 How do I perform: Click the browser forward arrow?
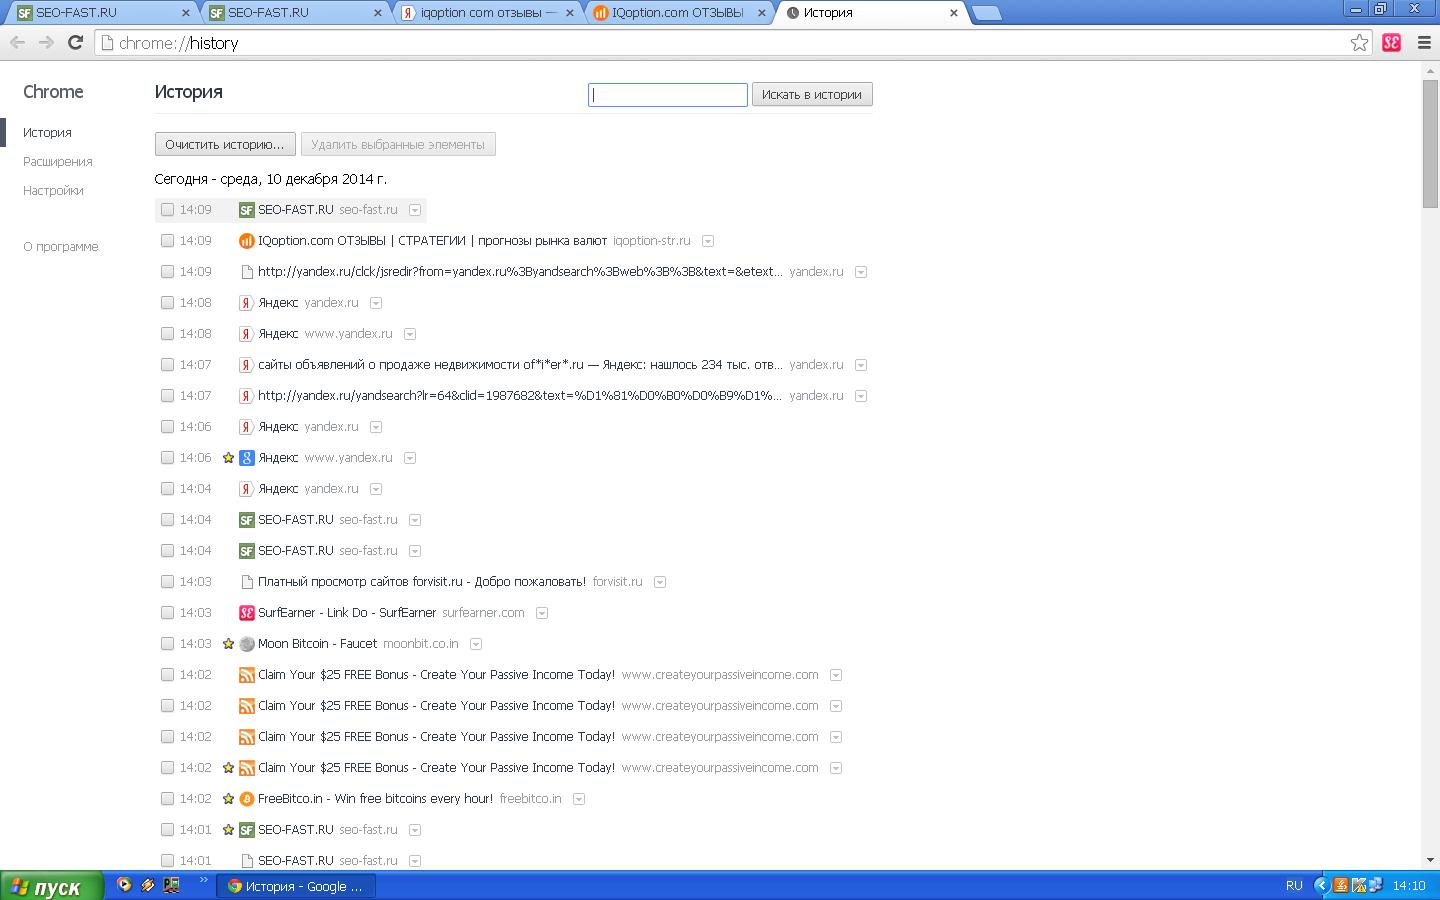point(46,42)
